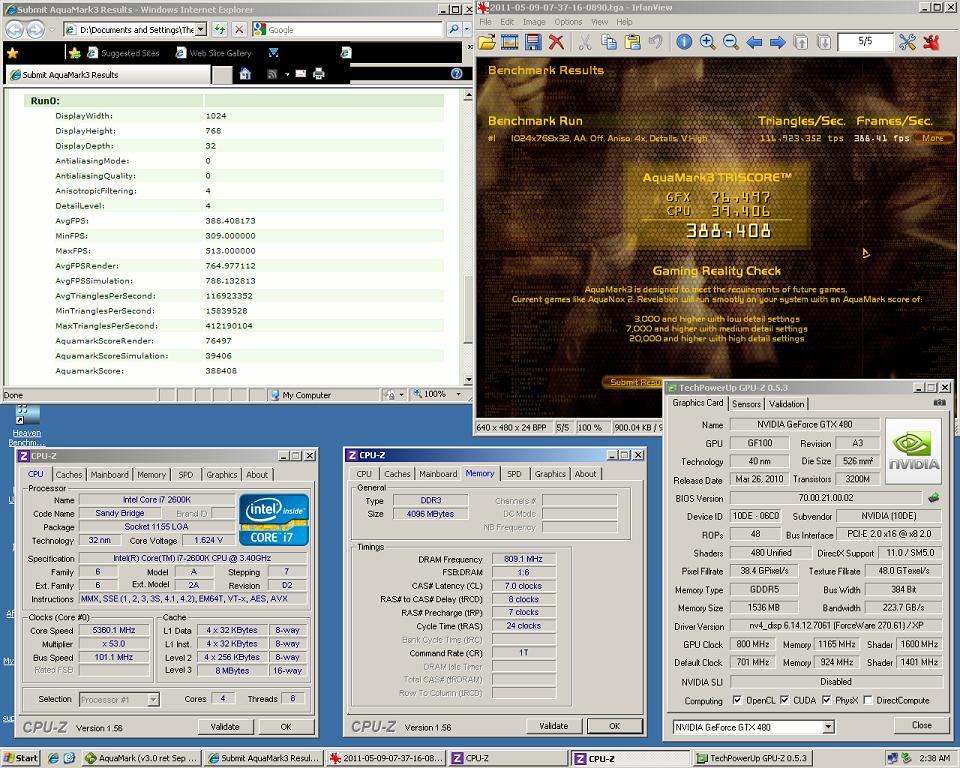Image resolution: width=960 pixels, height=768 pixels.
Task: Click the Open file icon in IrfanView
Action: pos(487,42)
